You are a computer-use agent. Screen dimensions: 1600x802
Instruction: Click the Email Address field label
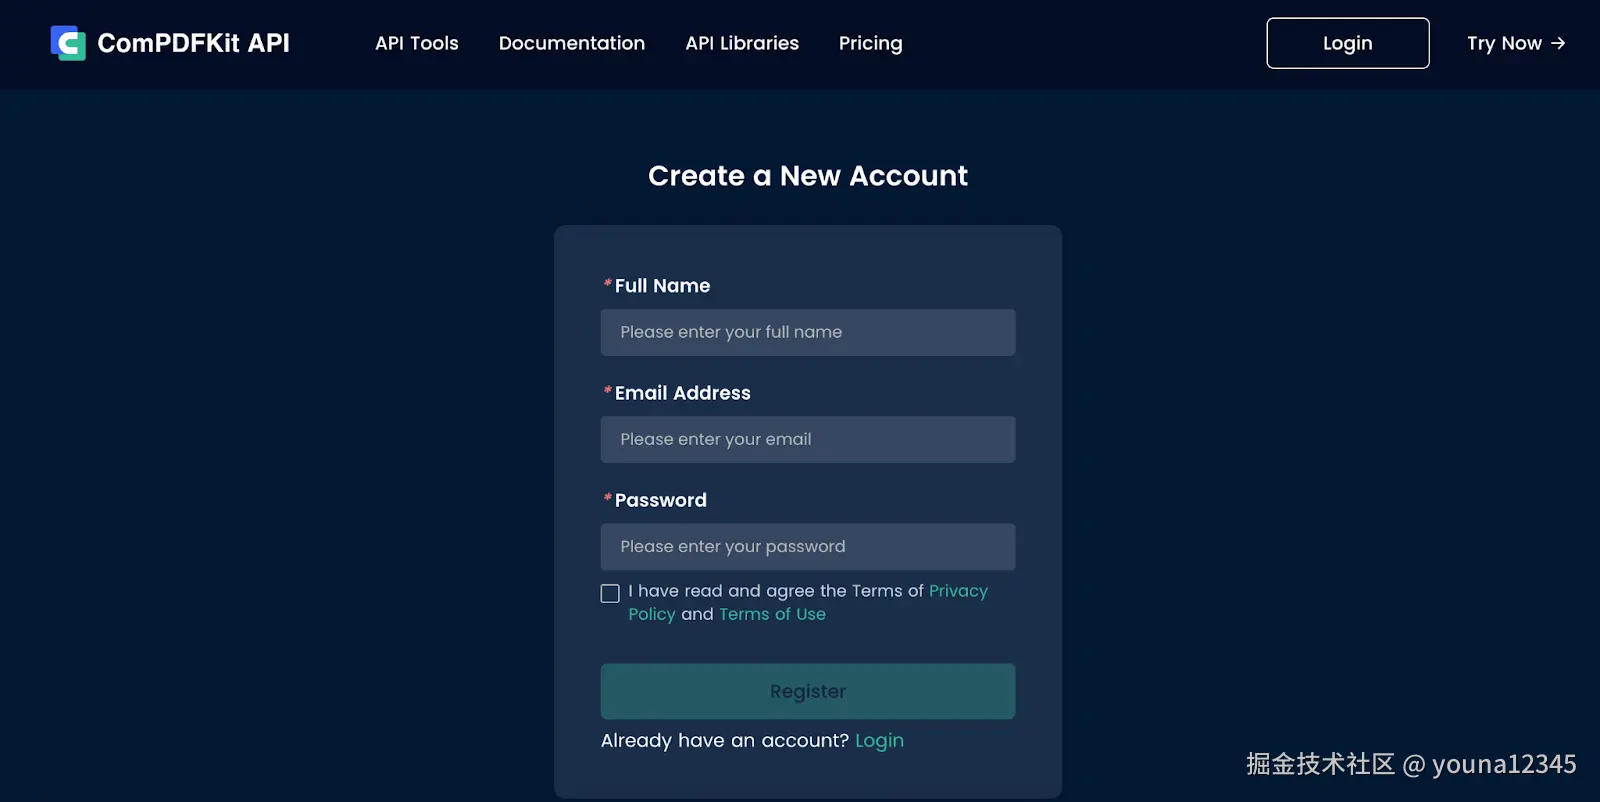(x=682, y=393)
